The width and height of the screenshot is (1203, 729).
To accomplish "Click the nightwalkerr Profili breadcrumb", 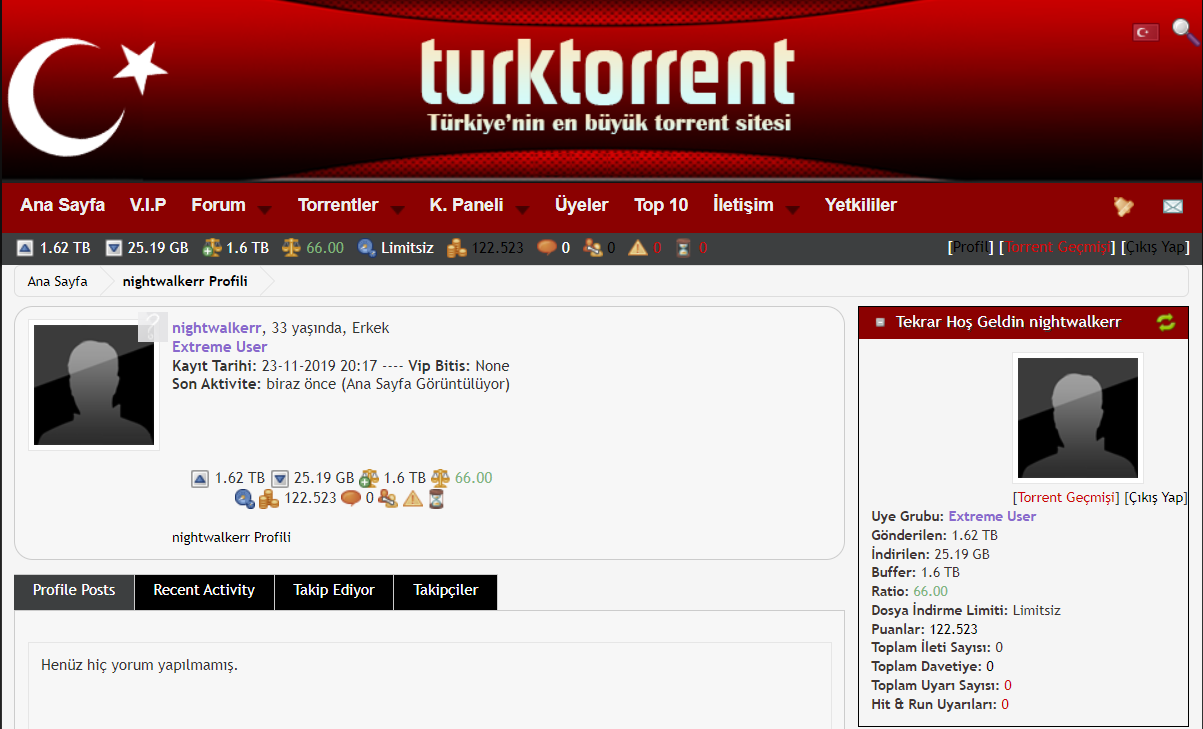I will [x=184, y=281].
